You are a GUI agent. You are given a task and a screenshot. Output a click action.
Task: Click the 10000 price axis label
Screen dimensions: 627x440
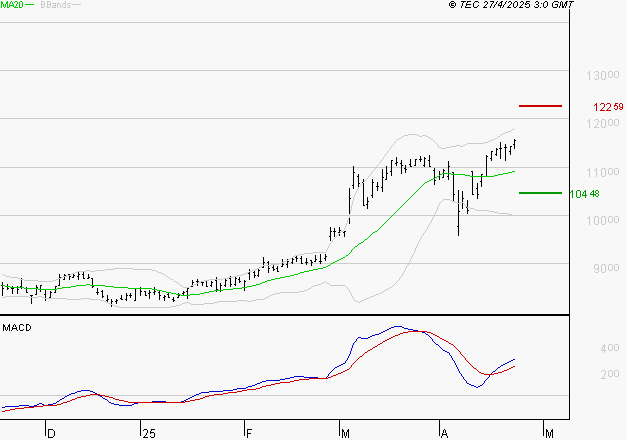click(603, 220)
